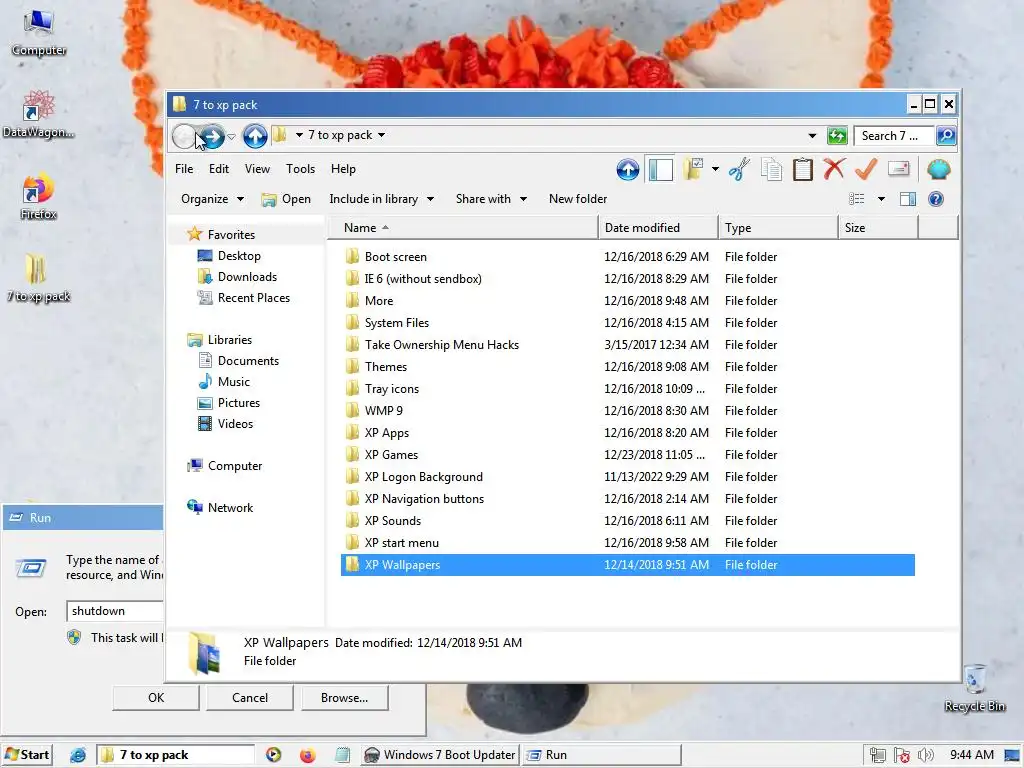This screenshot has height=768, width=1024.
Task: Open the view options dropdown arrow
Action: point(881,199)
